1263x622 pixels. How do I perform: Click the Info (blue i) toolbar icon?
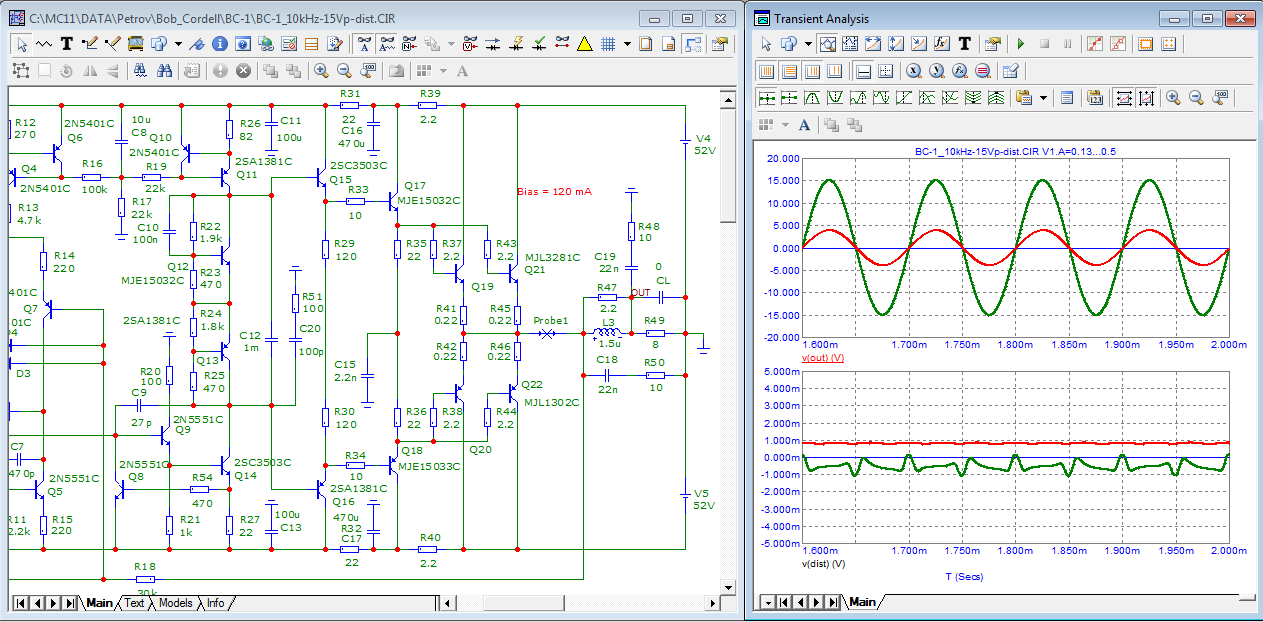(219, 44)
